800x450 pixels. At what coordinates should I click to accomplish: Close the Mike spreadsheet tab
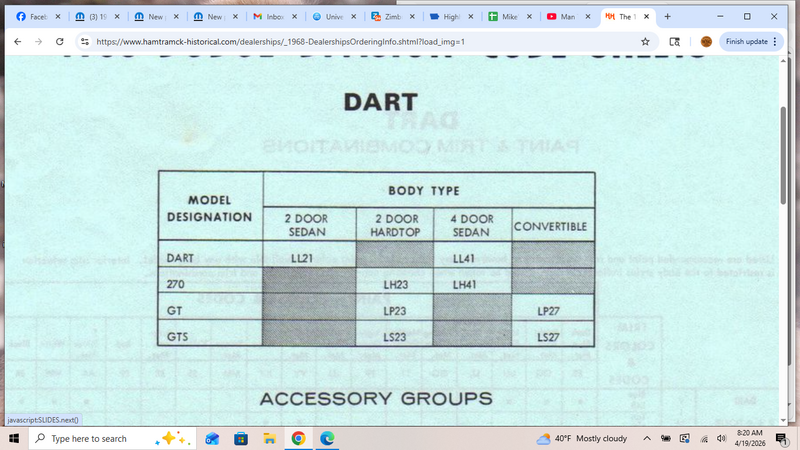pos(530,17)
